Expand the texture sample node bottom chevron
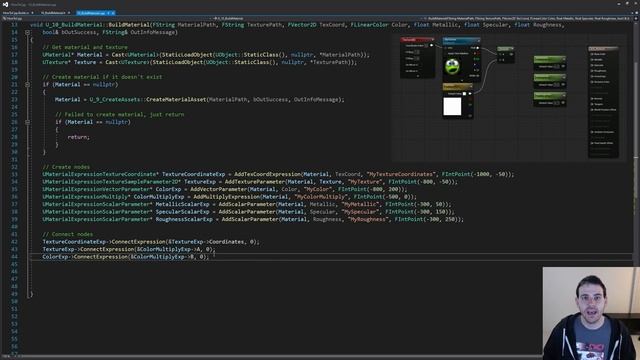This screenshot has height=360, width=640. [x=462, y=81]
